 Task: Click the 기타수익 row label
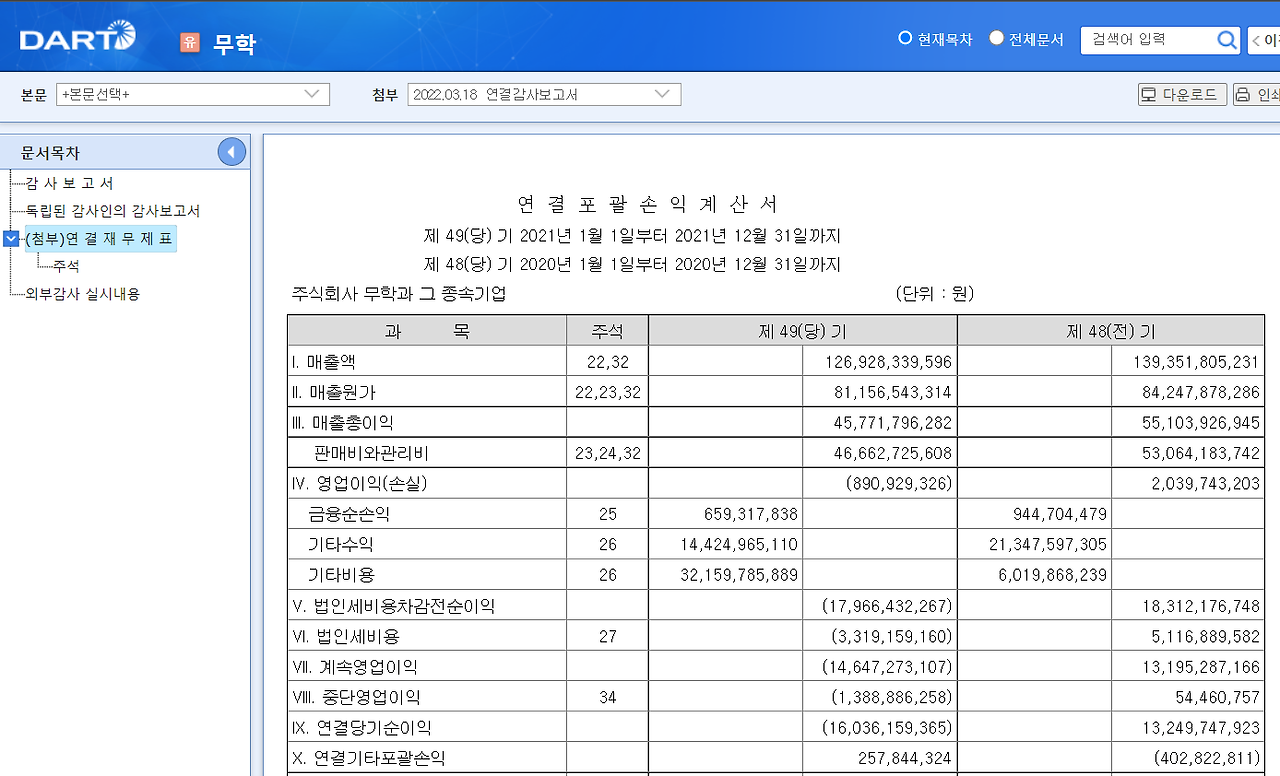coord(340,545)
